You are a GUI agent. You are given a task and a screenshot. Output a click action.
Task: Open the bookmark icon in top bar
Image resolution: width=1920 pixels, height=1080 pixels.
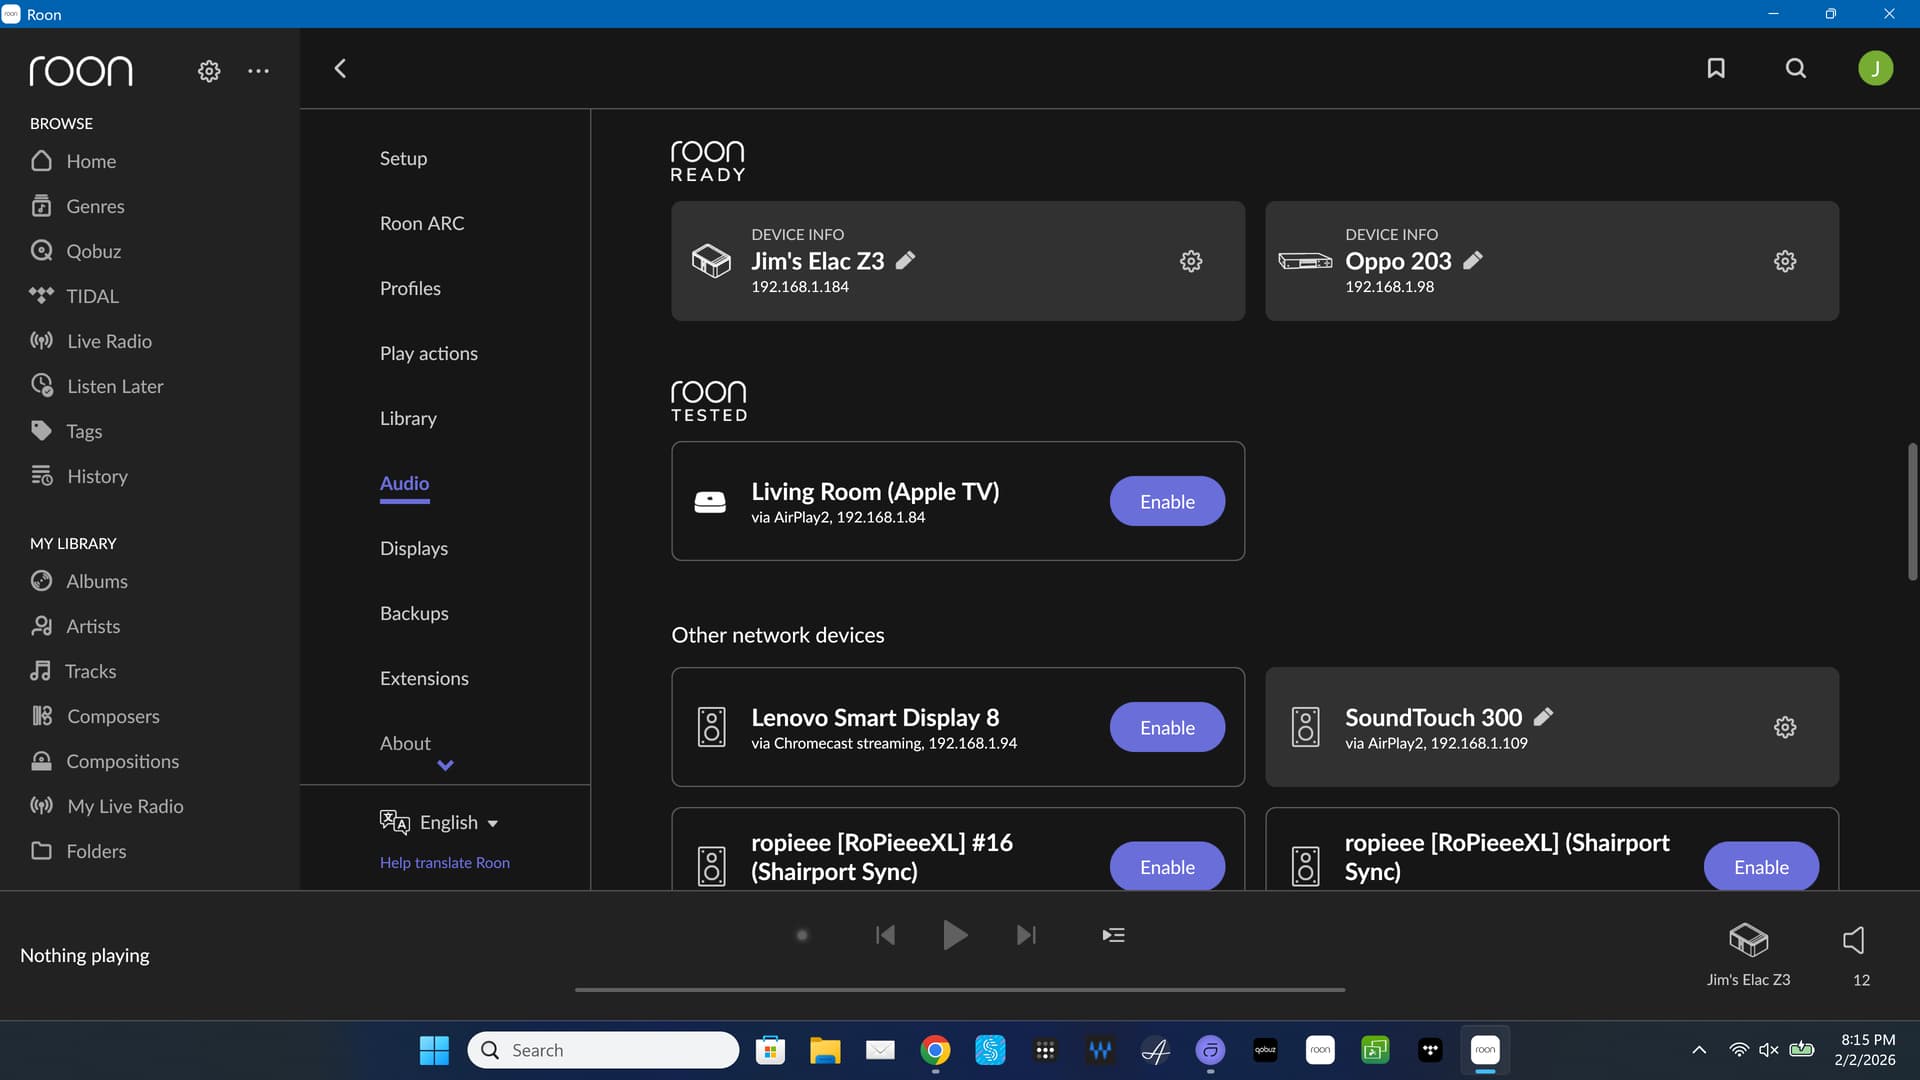[x=1716, y=68]
